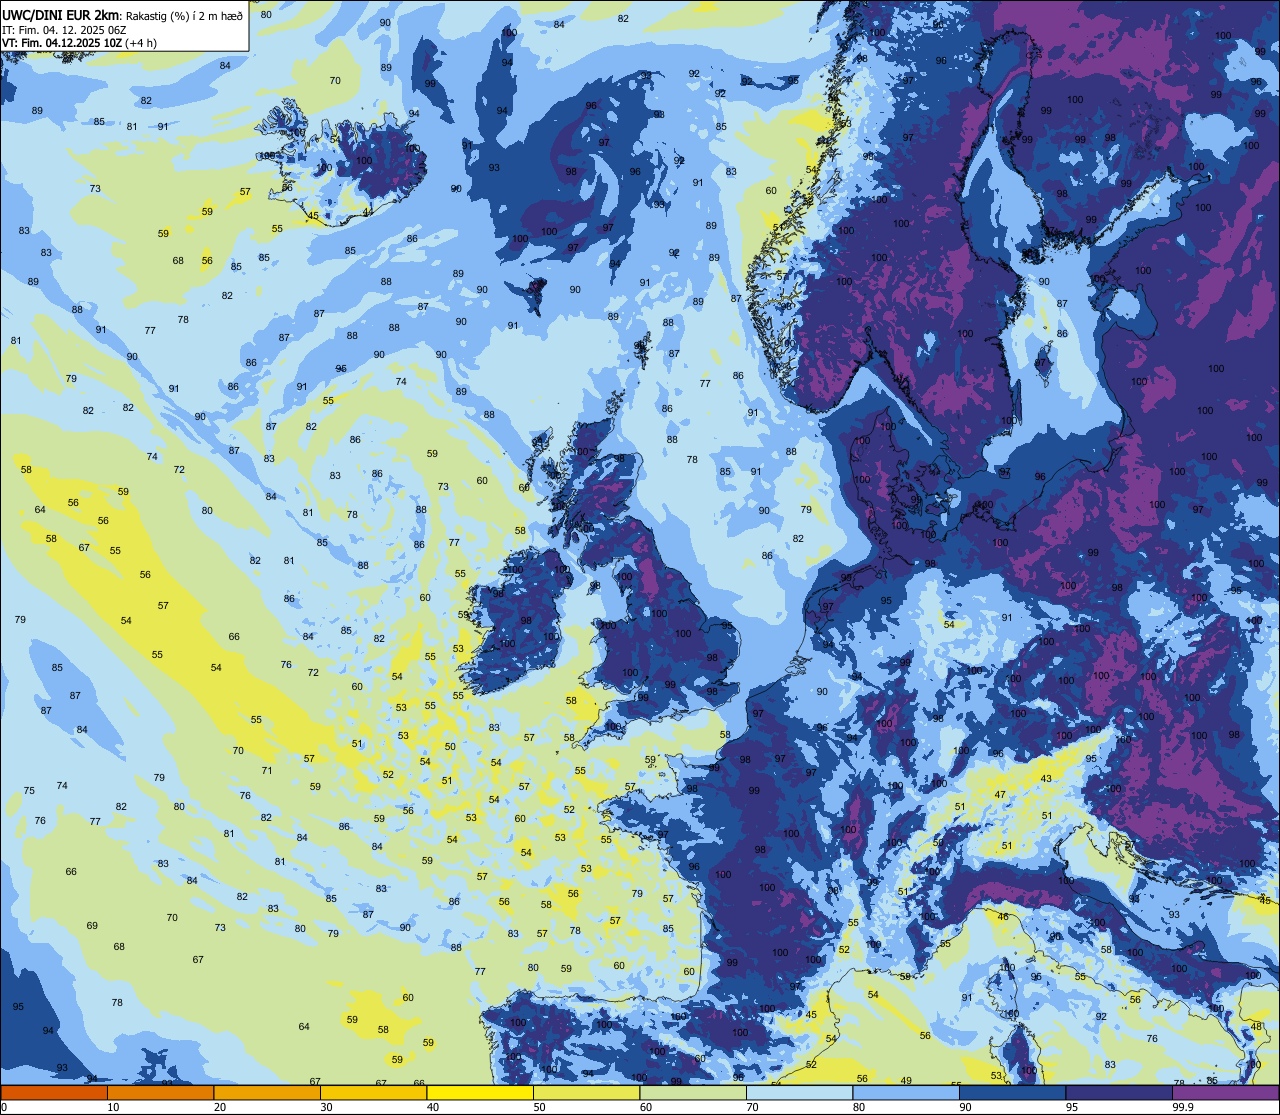
Task: Click the 'IT: Fim. 04. 12. 2025 06Z' line
Action: [x=65, y=30]
